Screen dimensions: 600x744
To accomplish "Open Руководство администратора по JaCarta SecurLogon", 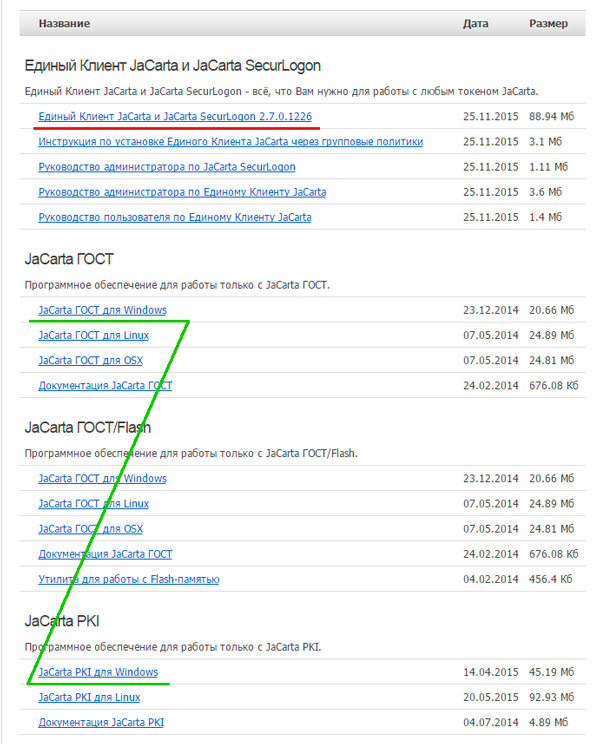I will [x=167, y=167].
